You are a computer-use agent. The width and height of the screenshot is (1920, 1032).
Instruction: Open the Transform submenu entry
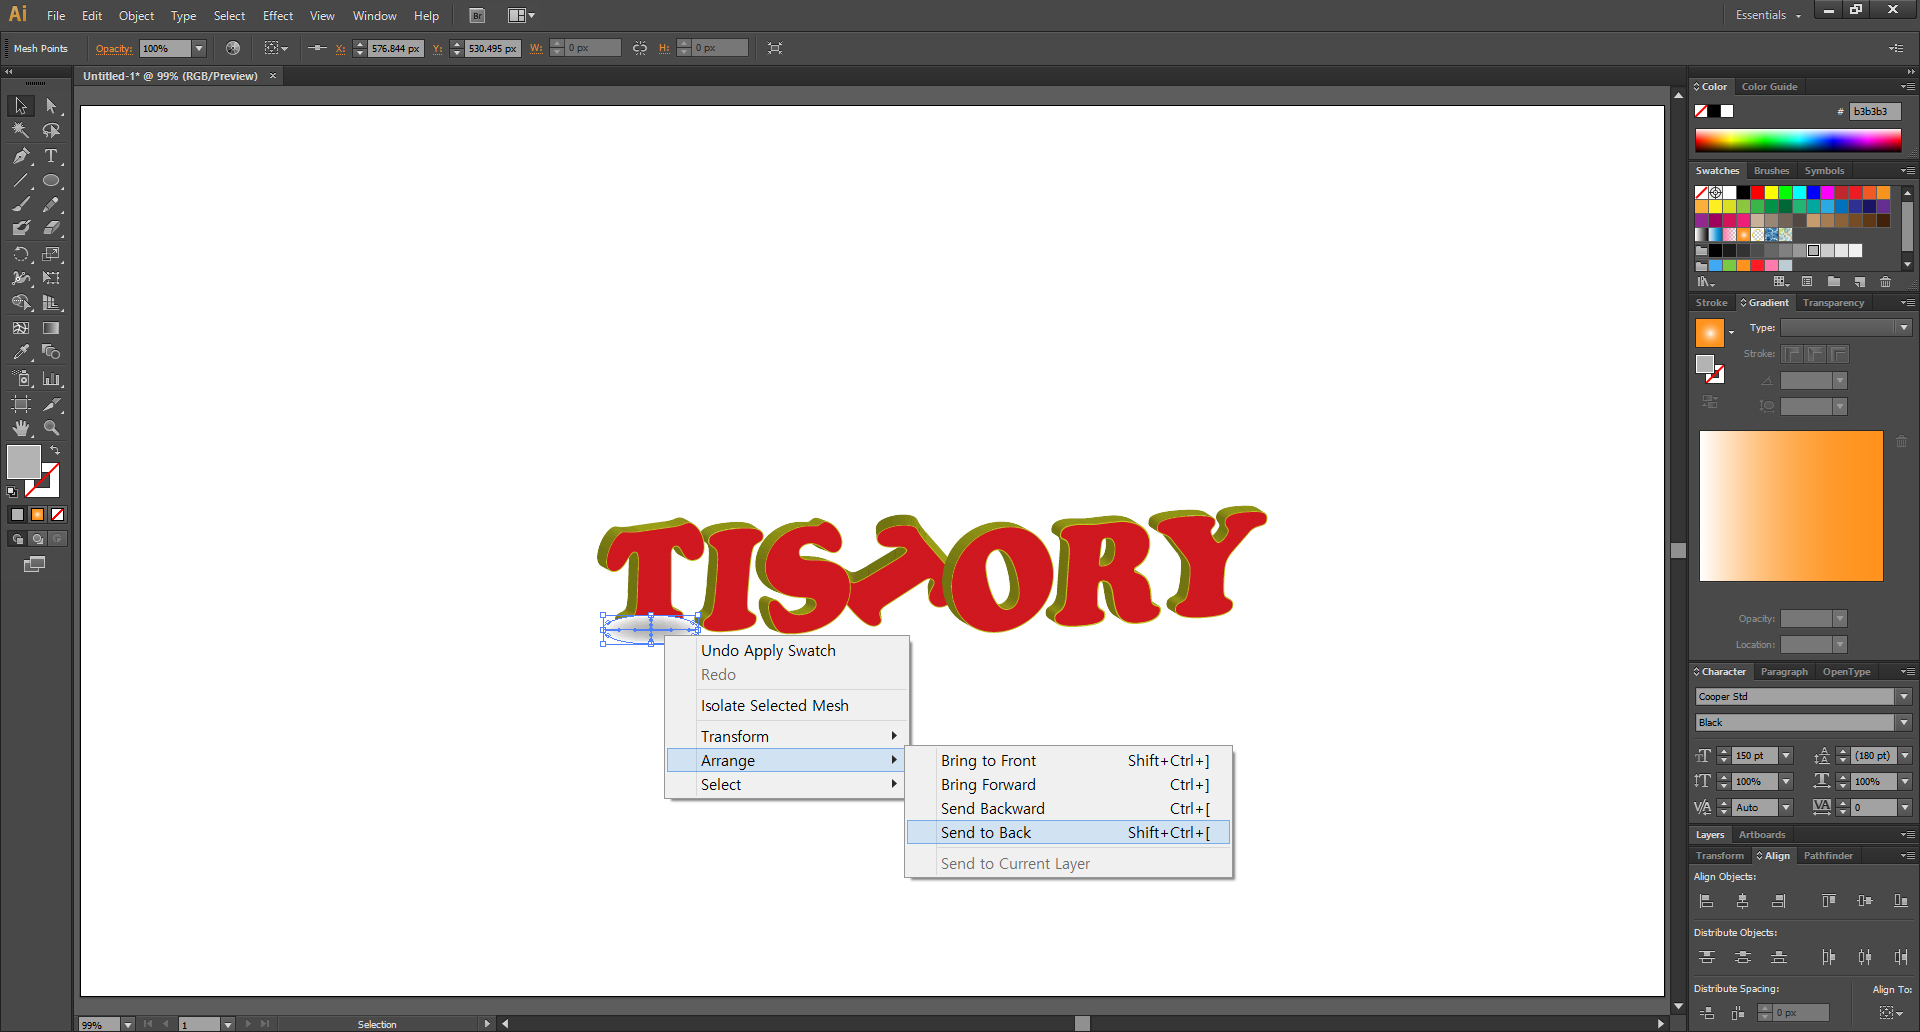[786, 736]
